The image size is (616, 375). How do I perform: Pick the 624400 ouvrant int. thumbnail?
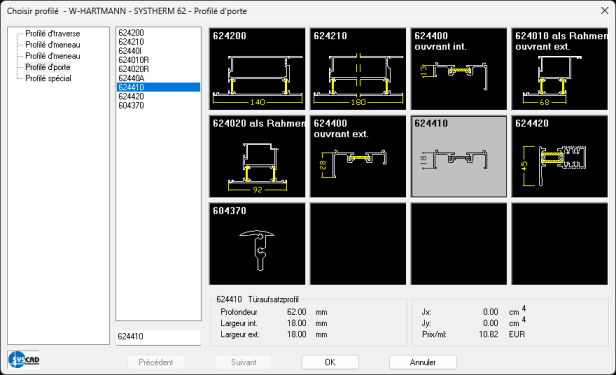tap(459, 69)
